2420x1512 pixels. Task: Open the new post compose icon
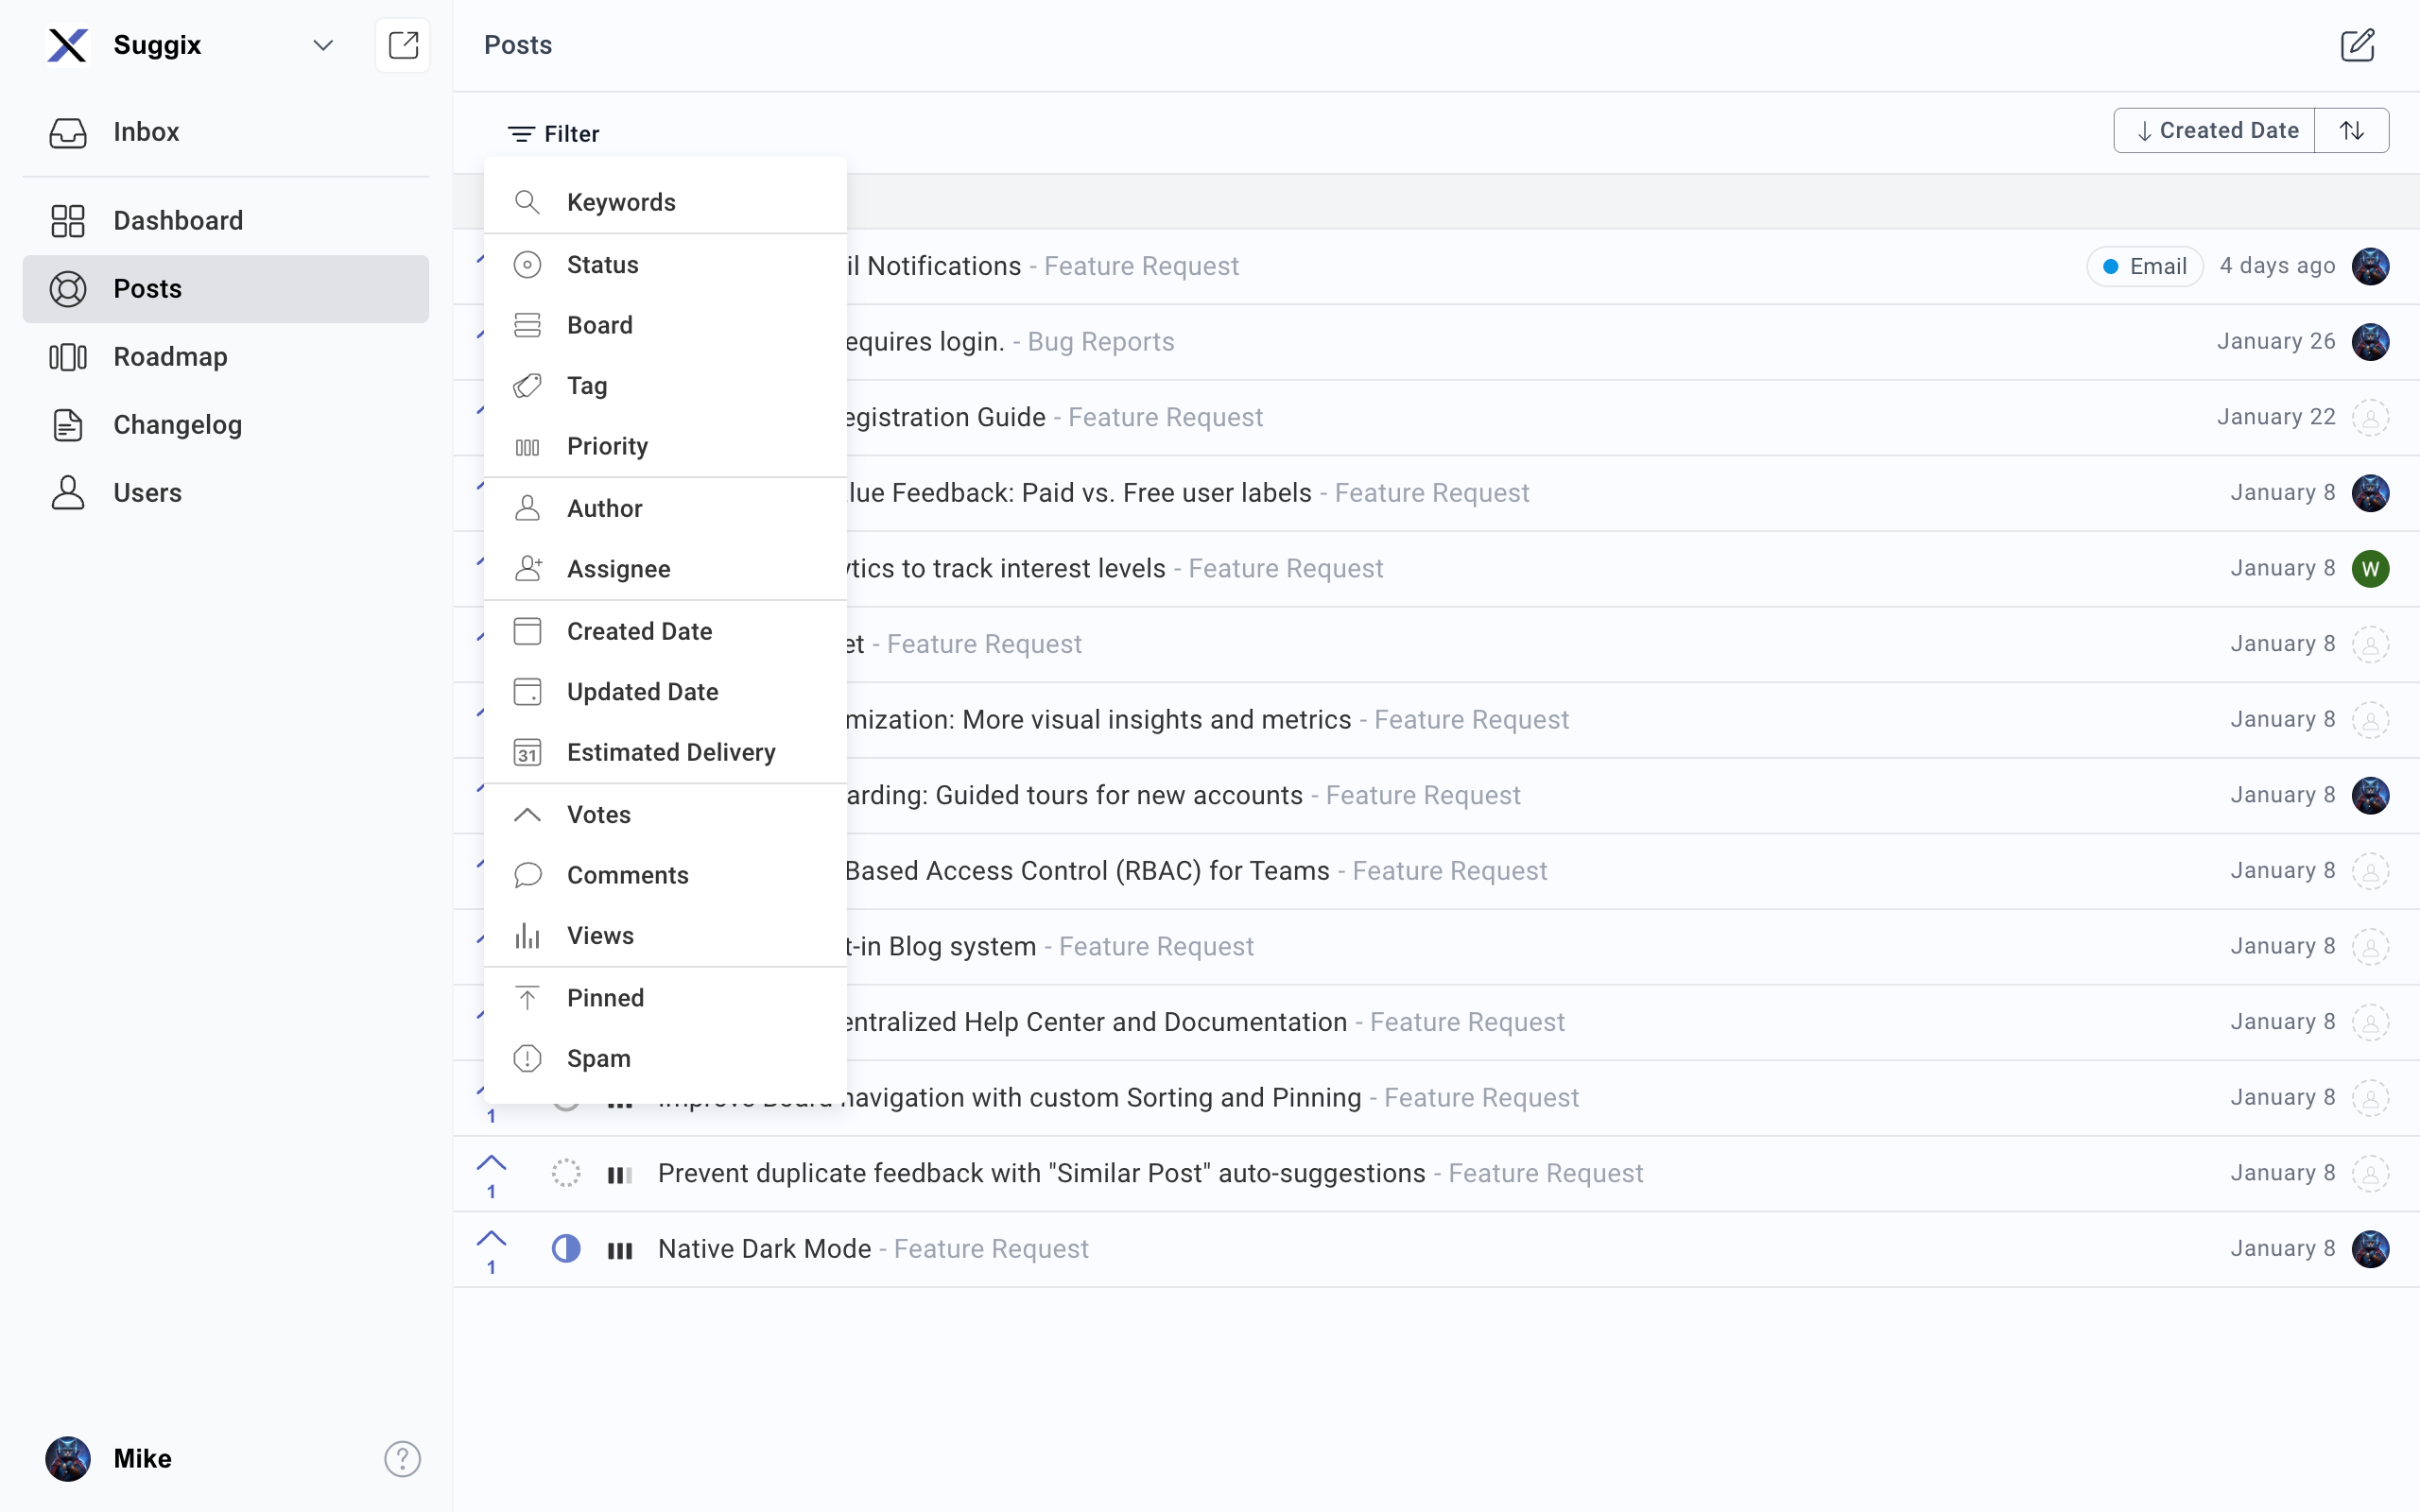click(x=2356, y=45)
